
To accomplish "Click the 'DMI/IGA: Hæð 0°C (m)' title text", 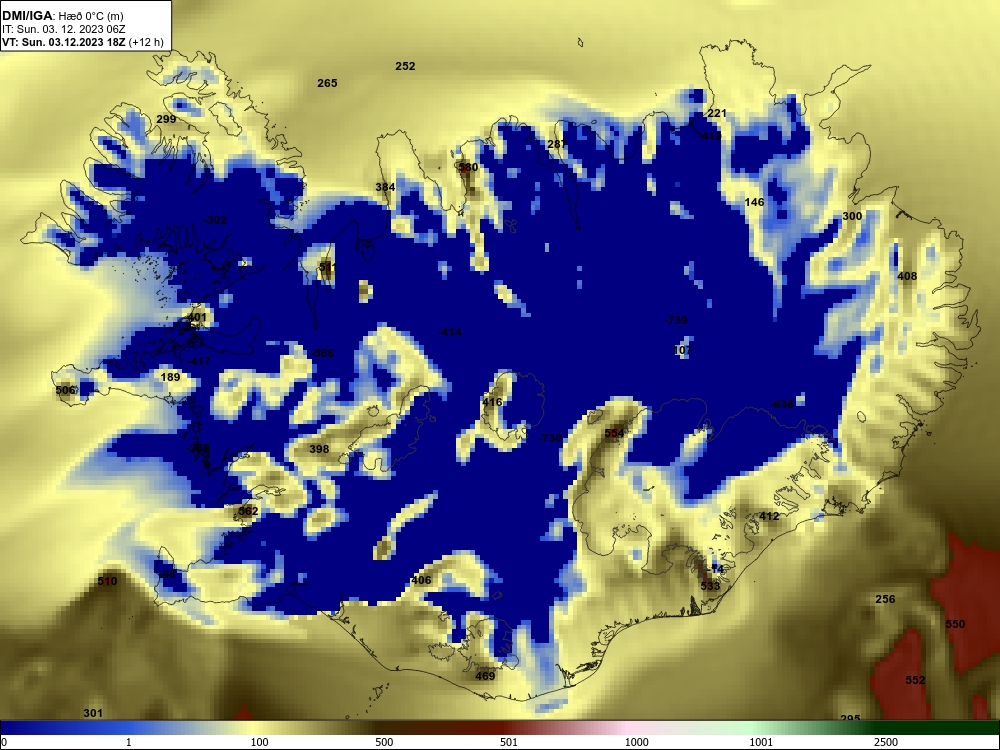I will coord(62,16).
